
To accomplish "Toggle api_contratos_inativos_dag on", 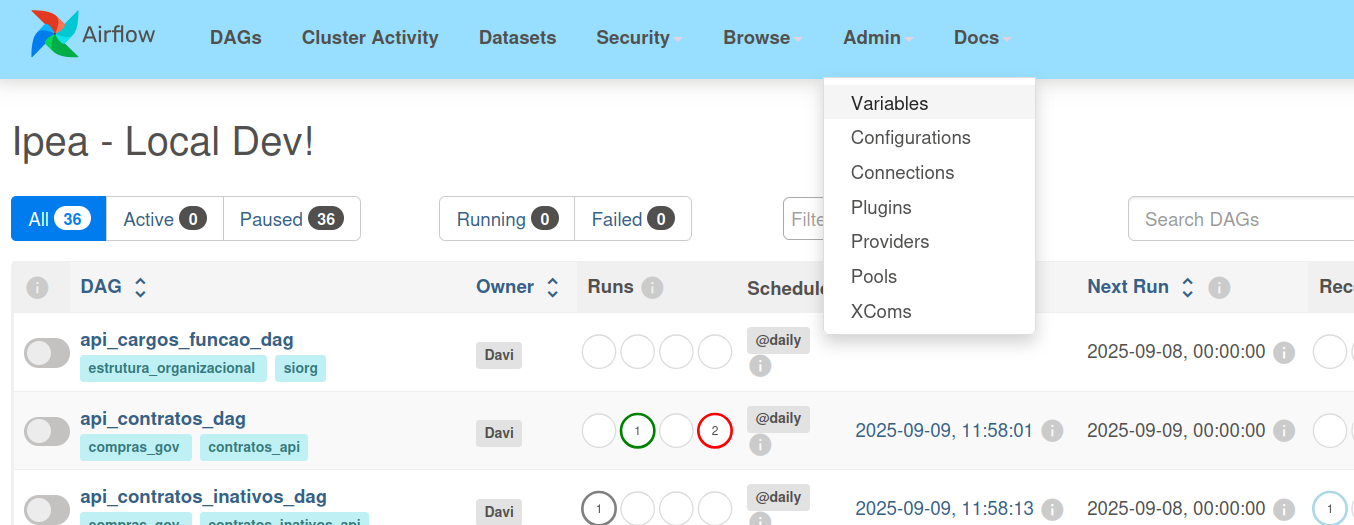I will pos(47,509).
